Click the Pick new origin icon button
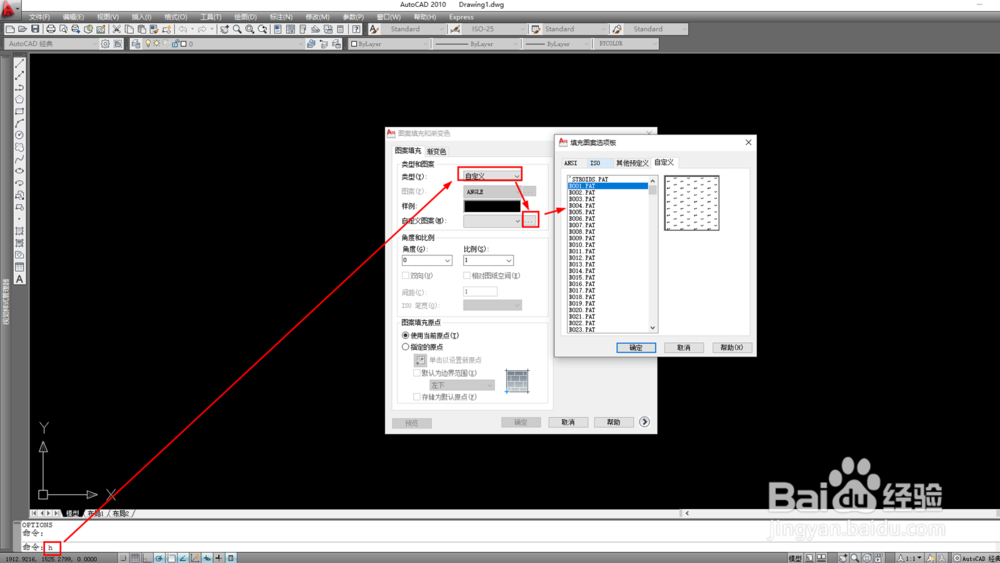This screenshot has width=1000, height=563. 420,360
